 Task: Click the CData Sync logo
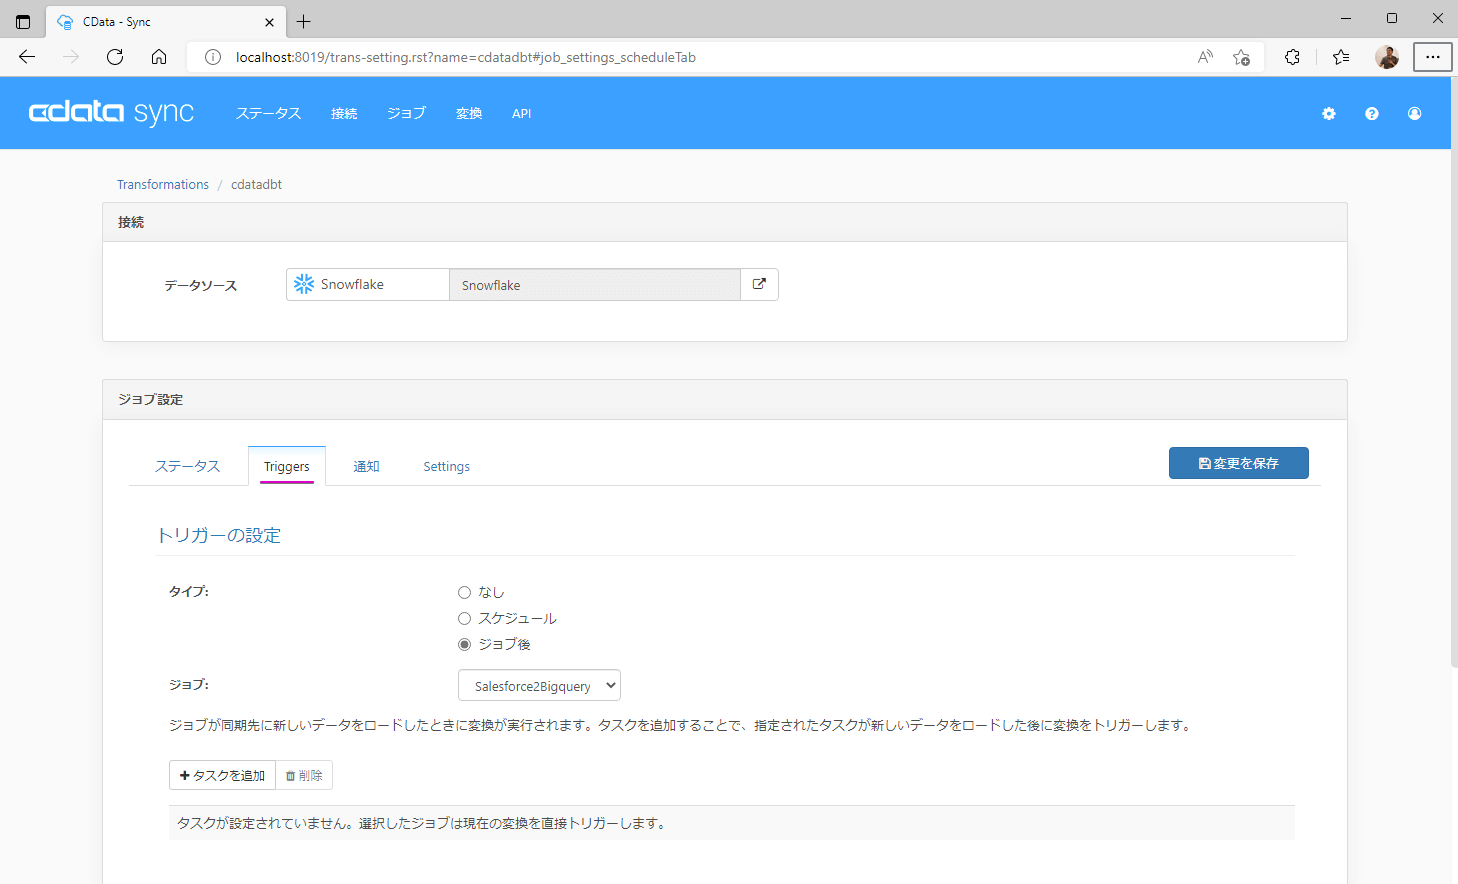coord(111,112)
